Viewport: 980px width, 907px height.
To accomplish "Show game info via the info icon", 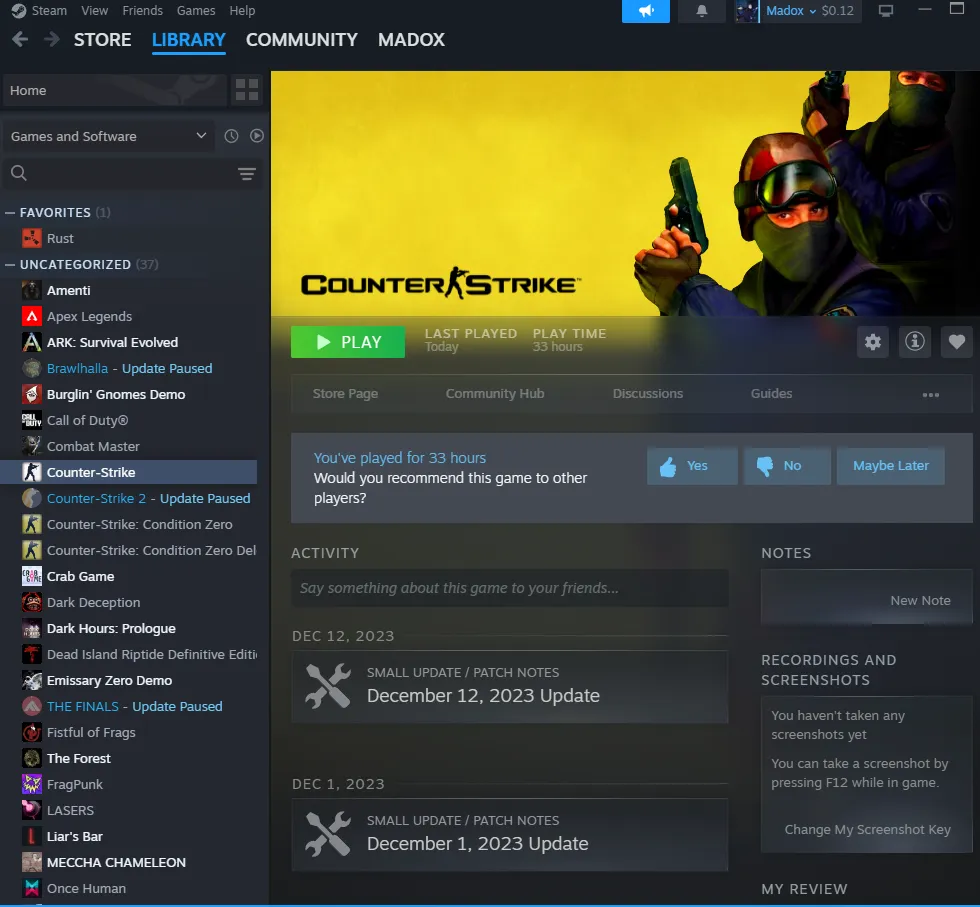I will click(914, 342).
